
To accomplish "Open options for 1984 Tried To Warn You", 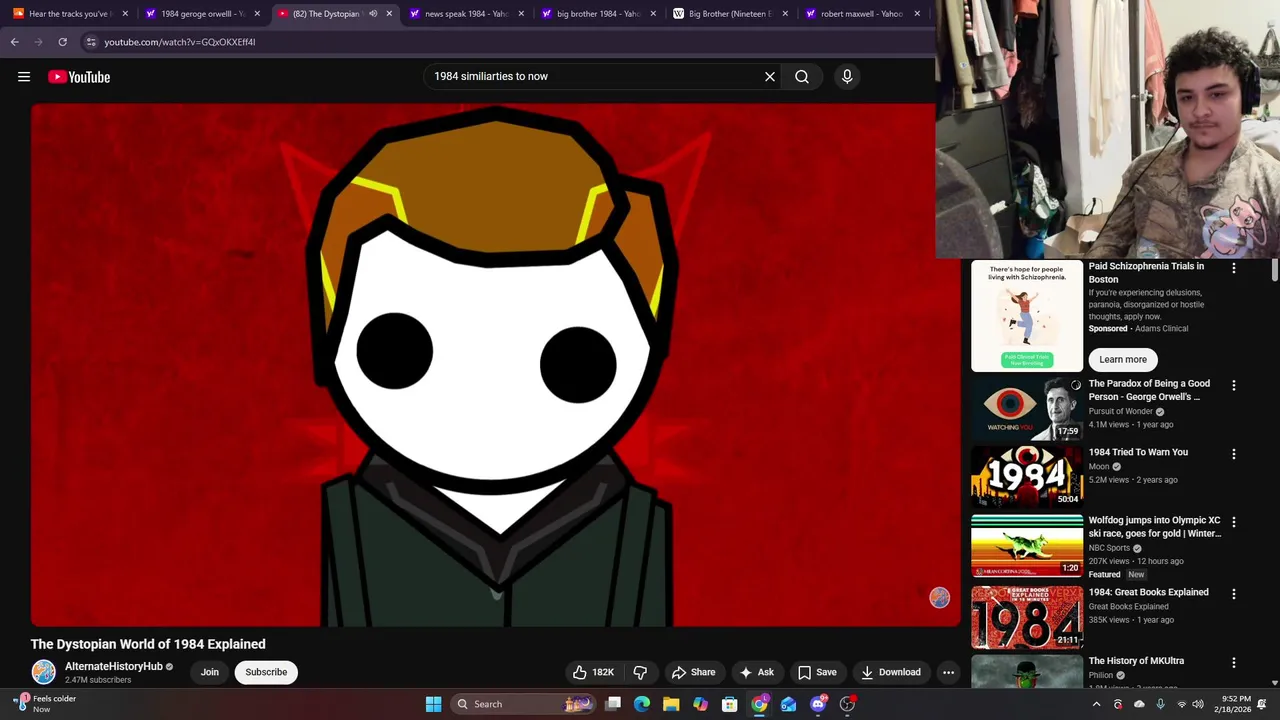I will (1233, 454).
